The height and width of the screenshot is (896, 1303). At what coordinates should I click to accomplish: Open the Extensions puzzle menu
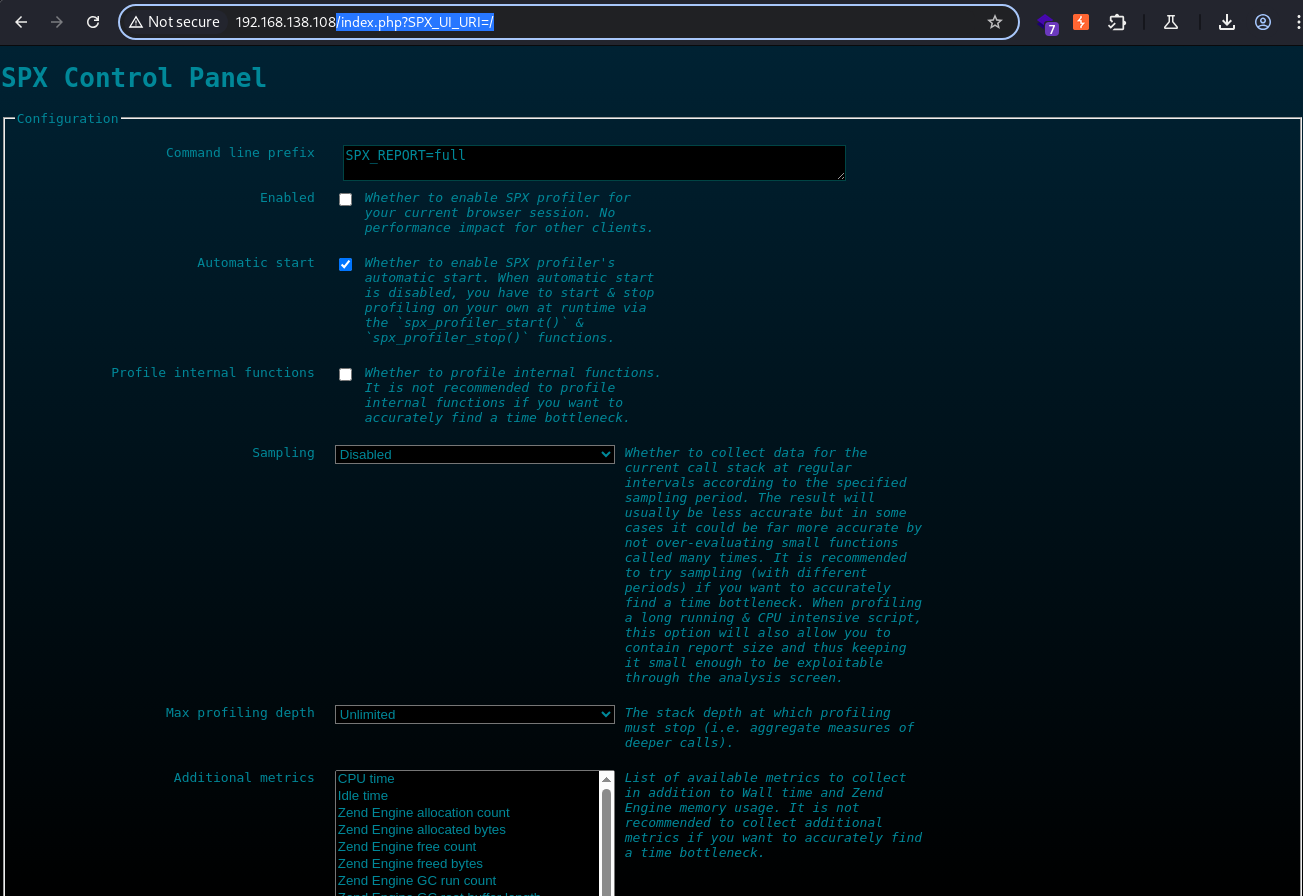[1117, 22]
